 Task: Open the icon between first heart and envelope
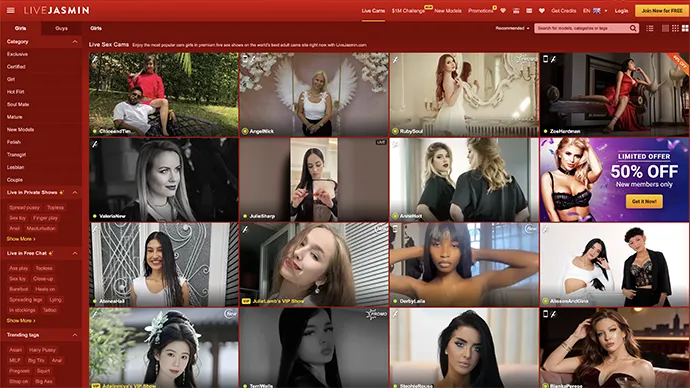coord(516,11)
